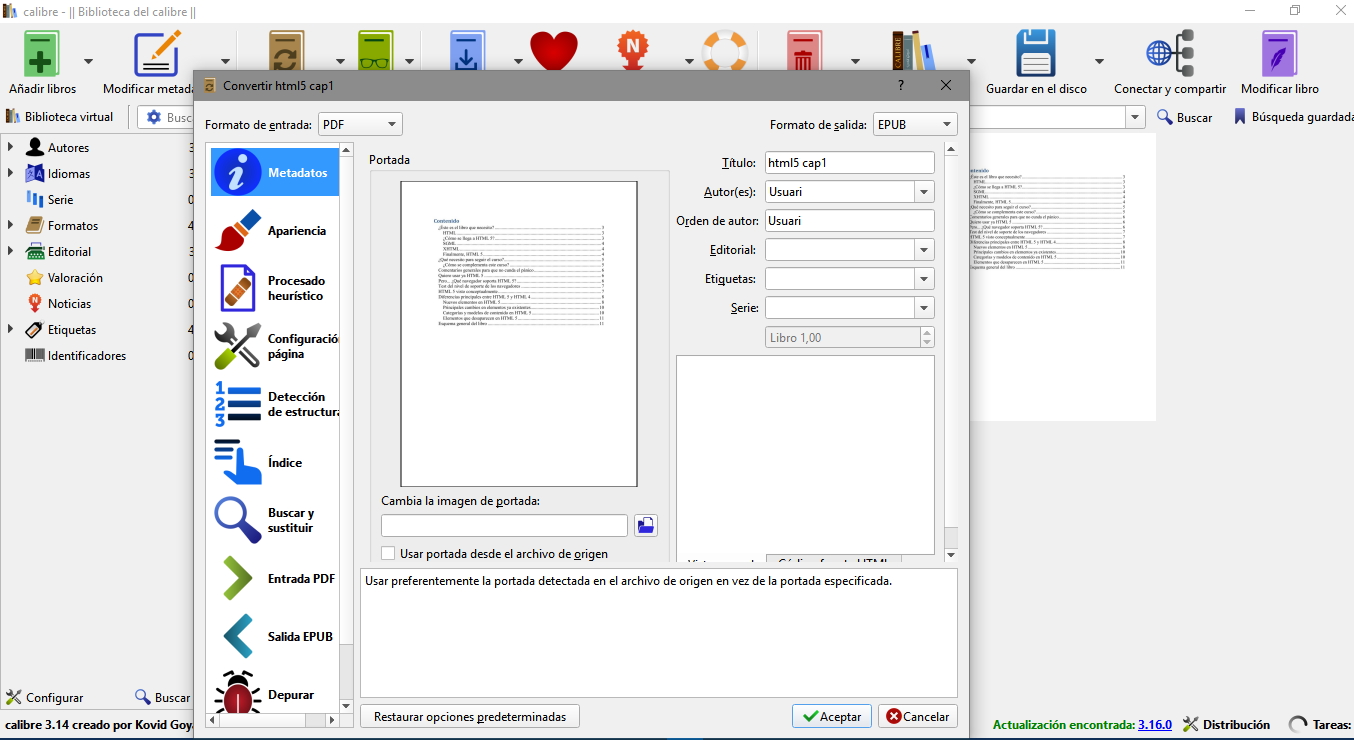Expand the Idiomas tree node
This screenshot has width=1354, height=740.
(10, 173)
